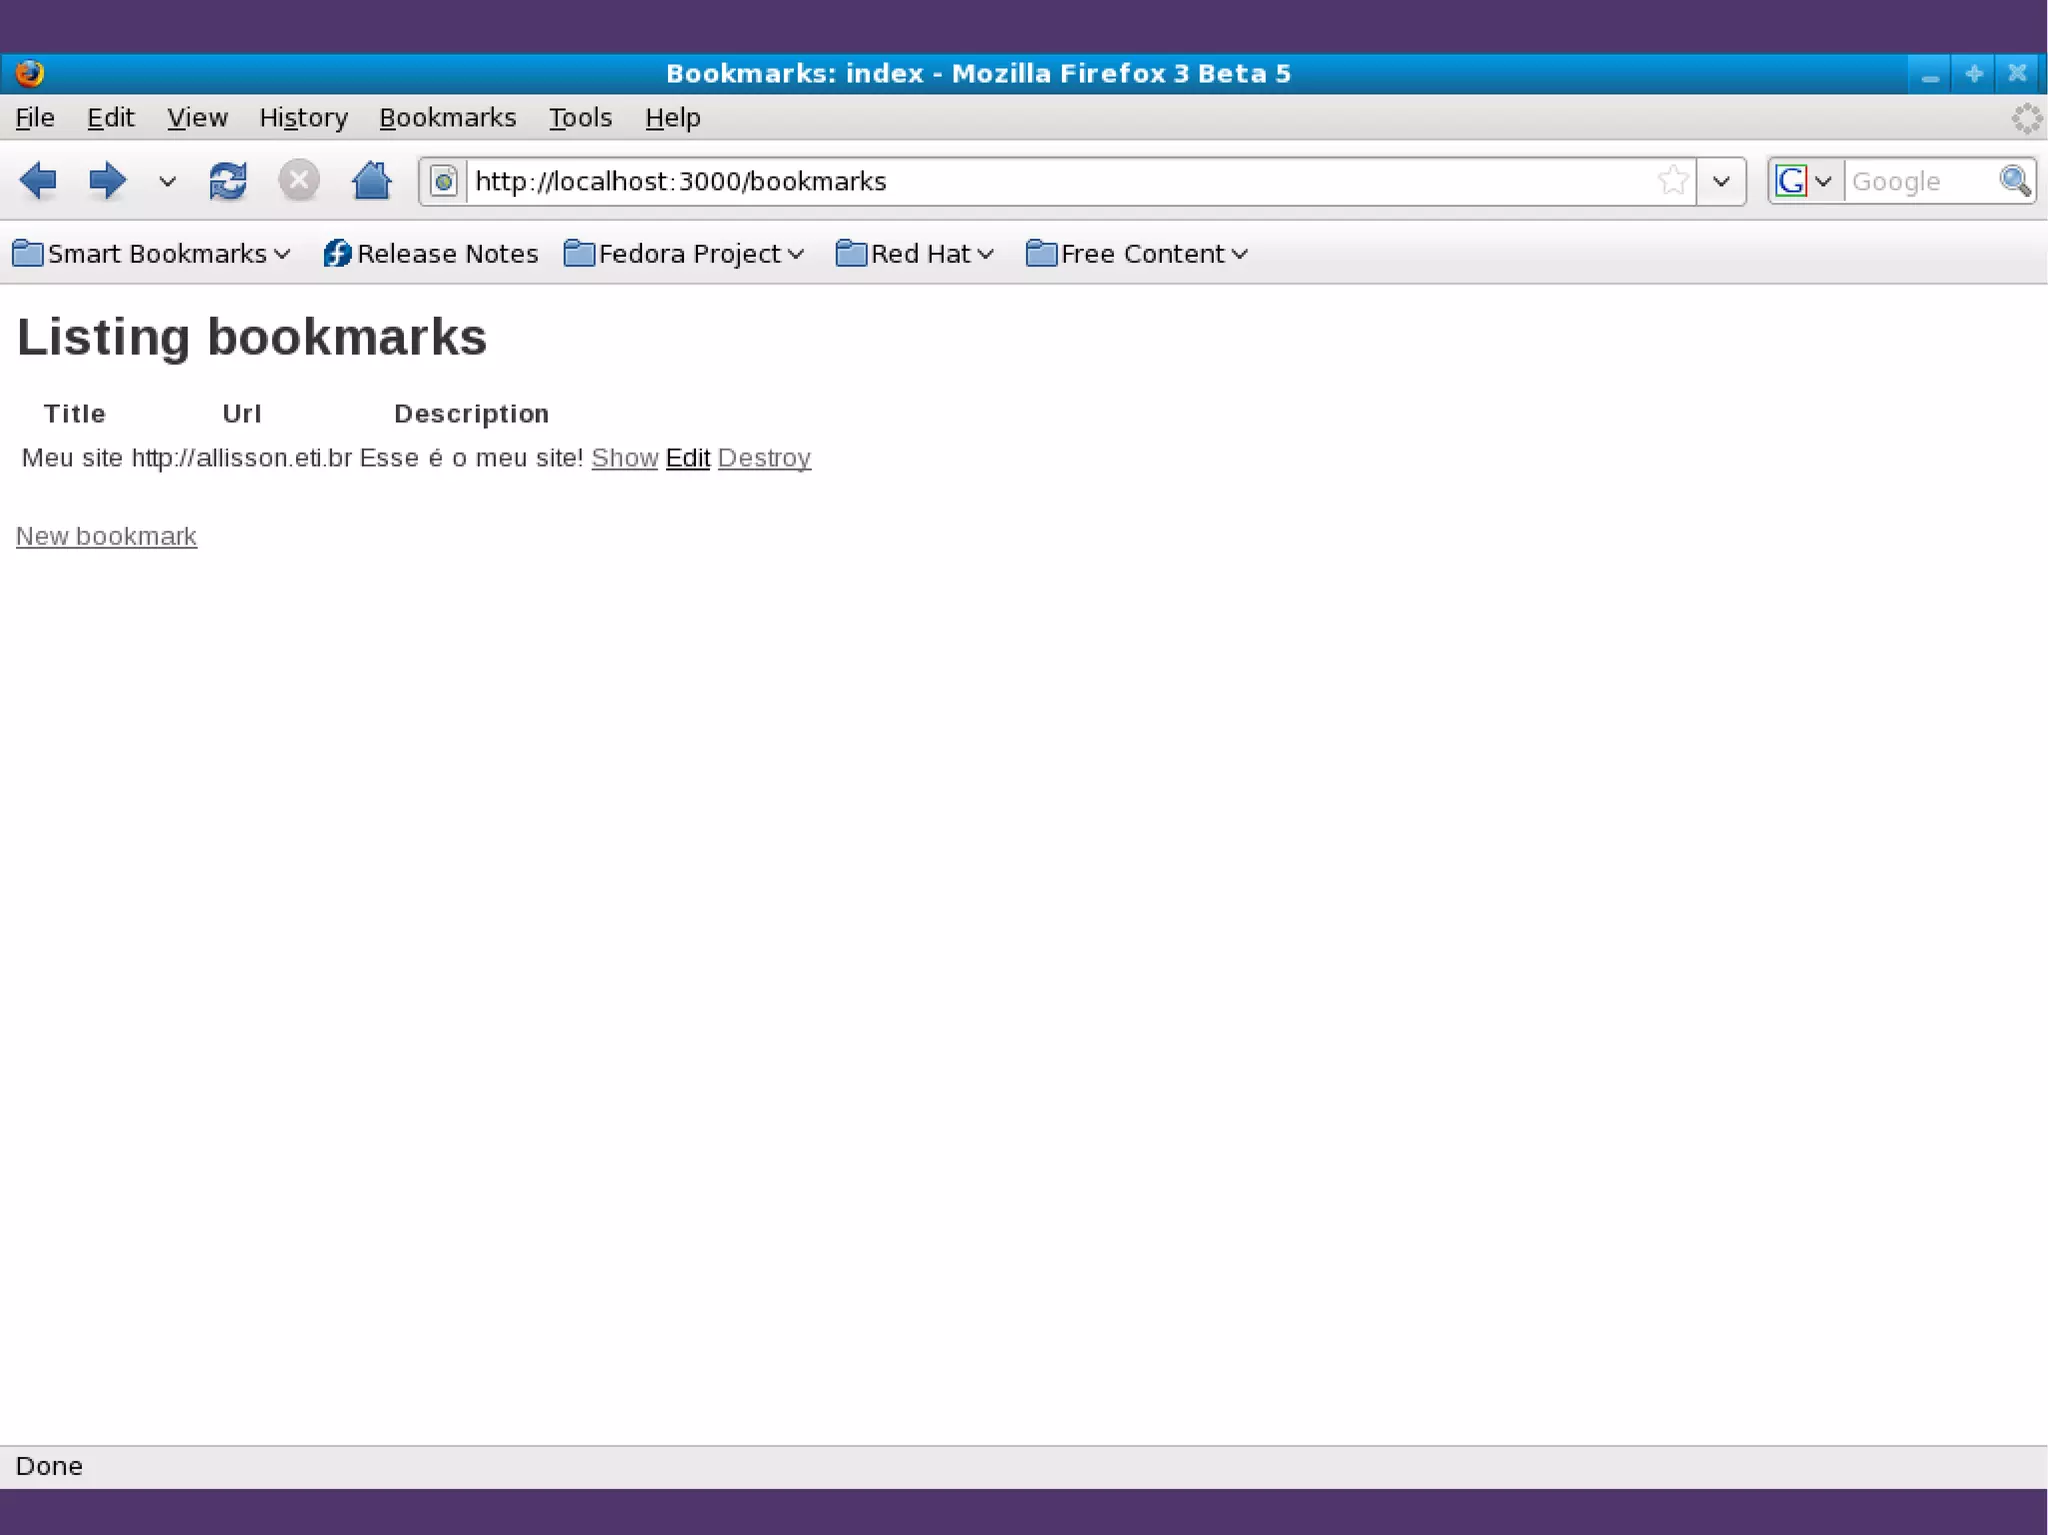Click the 'Meu site' title cell
Viewport: 2048px width, 1535px height.
[72, 458]
